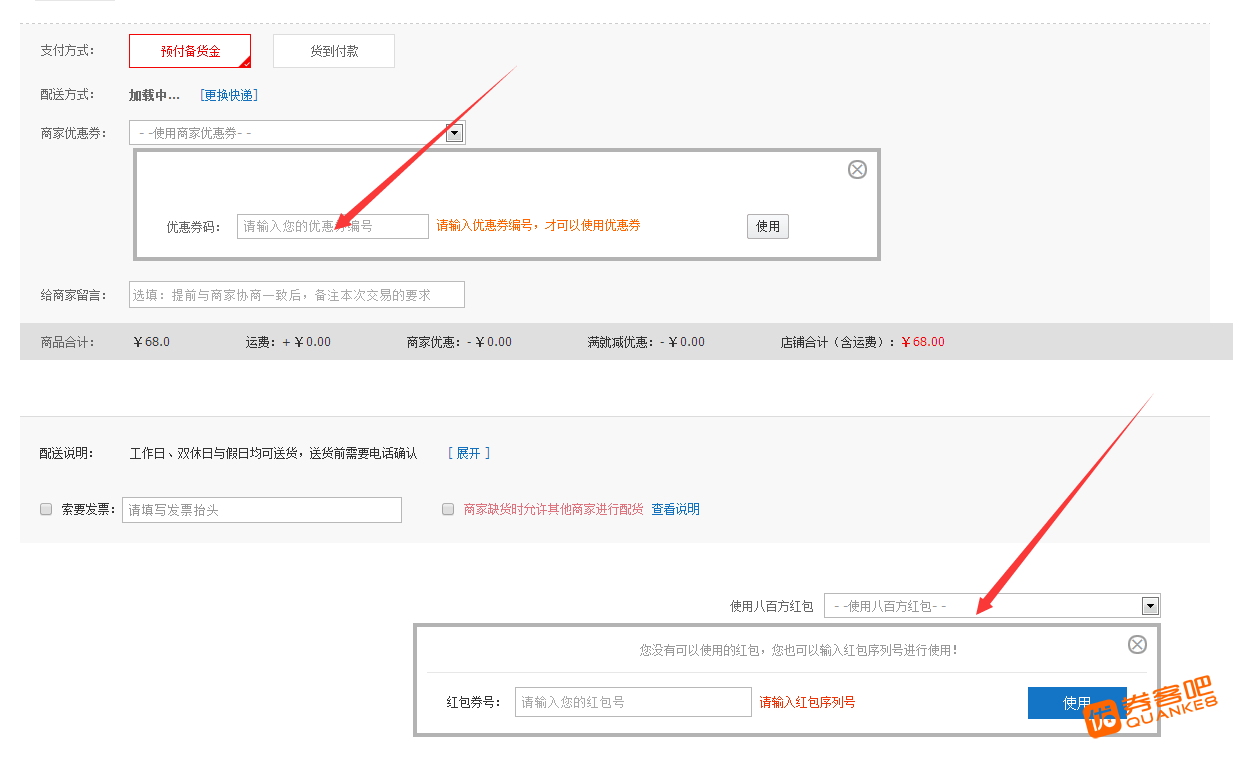Tick the 商家缺货时允许其他商家进行配货 checkbox
The width and height of the screenshot is (1233, 758).
pyautogui.click(x=448, y=509)
